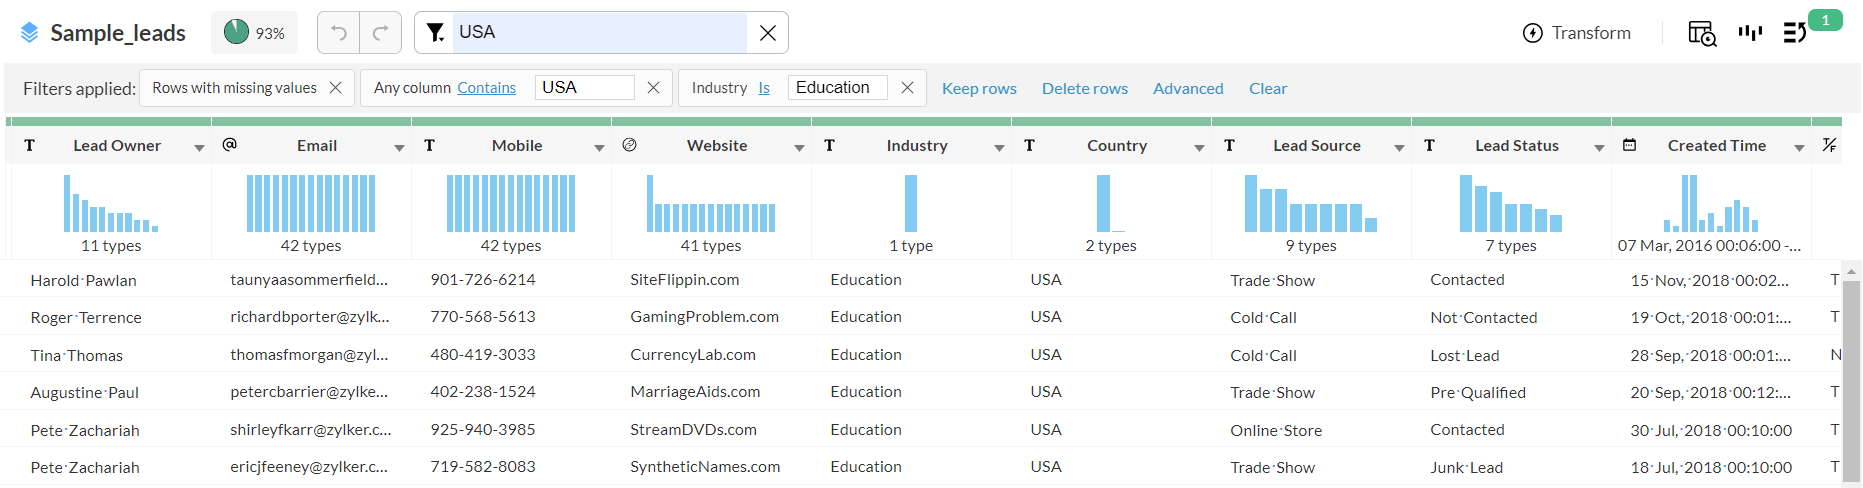
Task: Remove the Industry Is Education filter
Action: pos(907,88)
